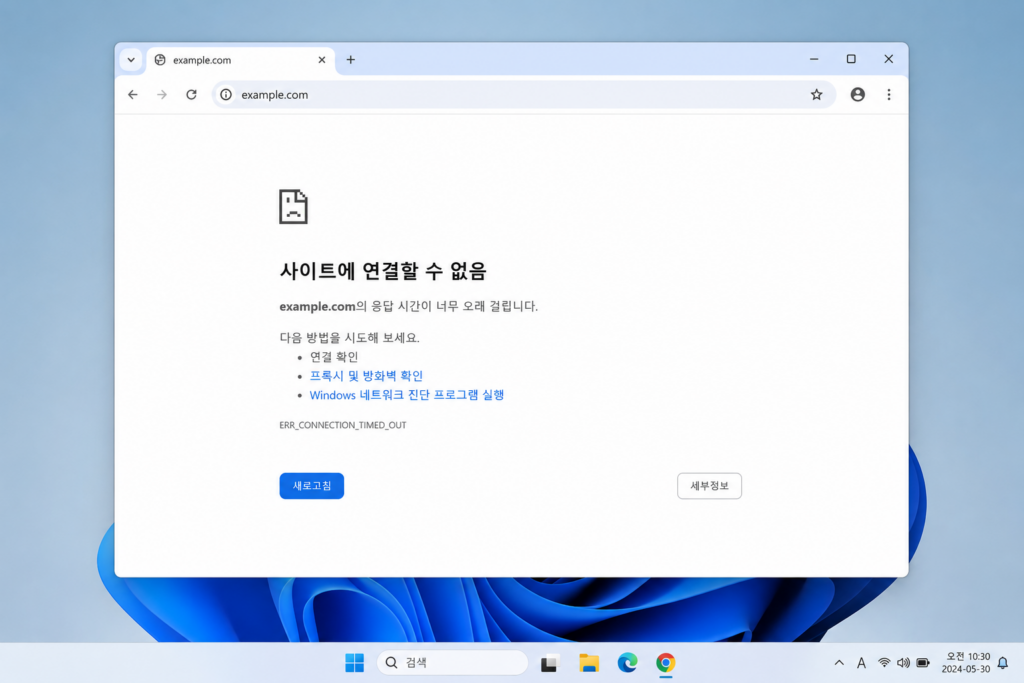Open Chrome's three-dot menu
The image size is (1024, 683).
click(x=889, y=95)
